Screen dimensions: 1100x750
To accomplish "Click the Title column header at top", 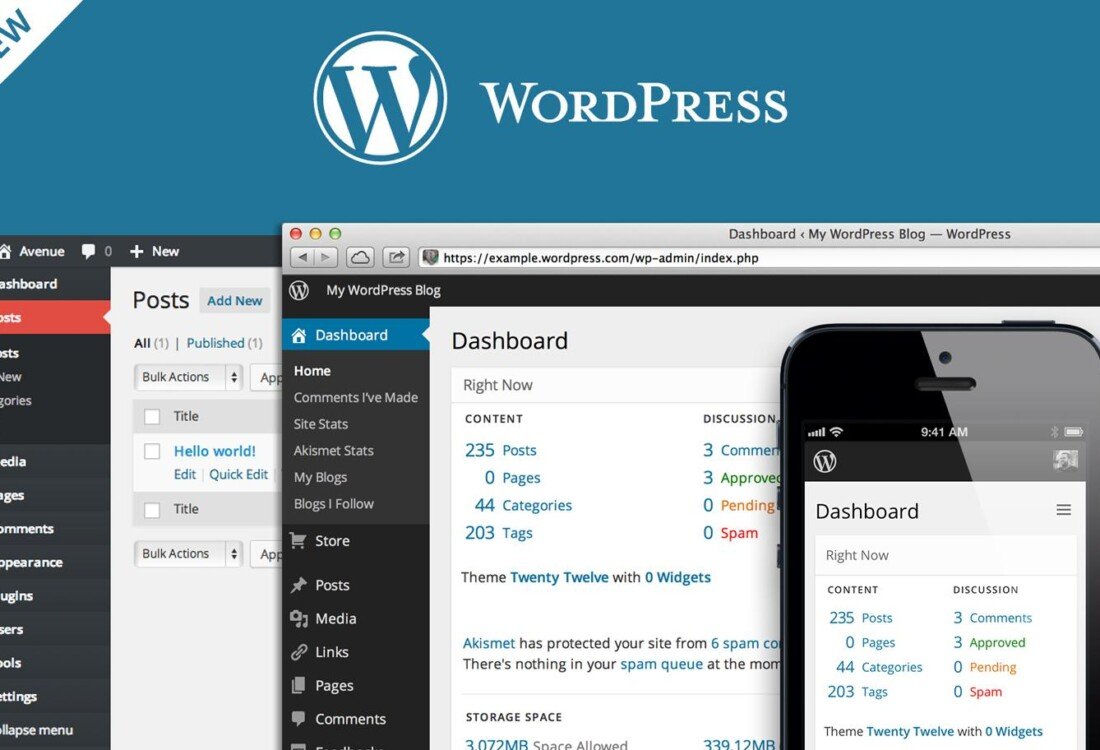I will tap(186, 416).
